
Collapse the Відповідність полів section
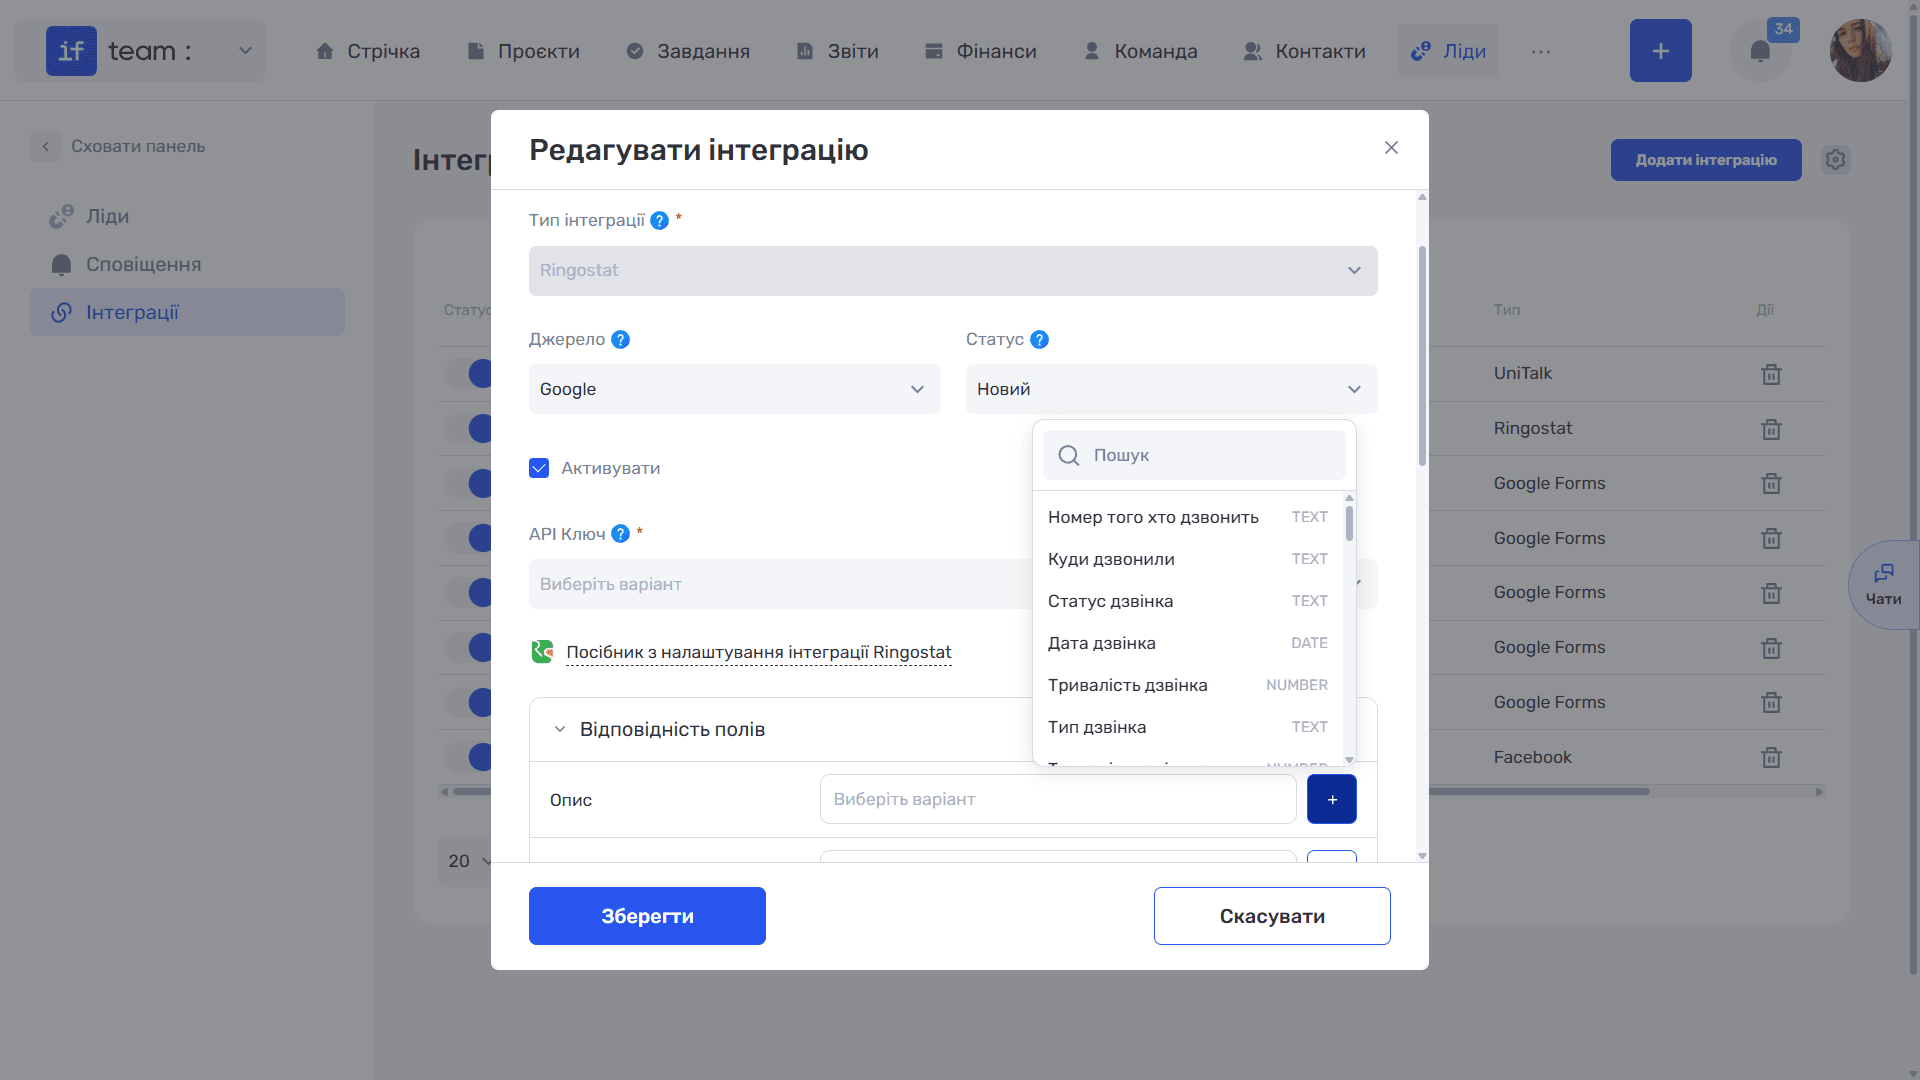click(560, 729)
